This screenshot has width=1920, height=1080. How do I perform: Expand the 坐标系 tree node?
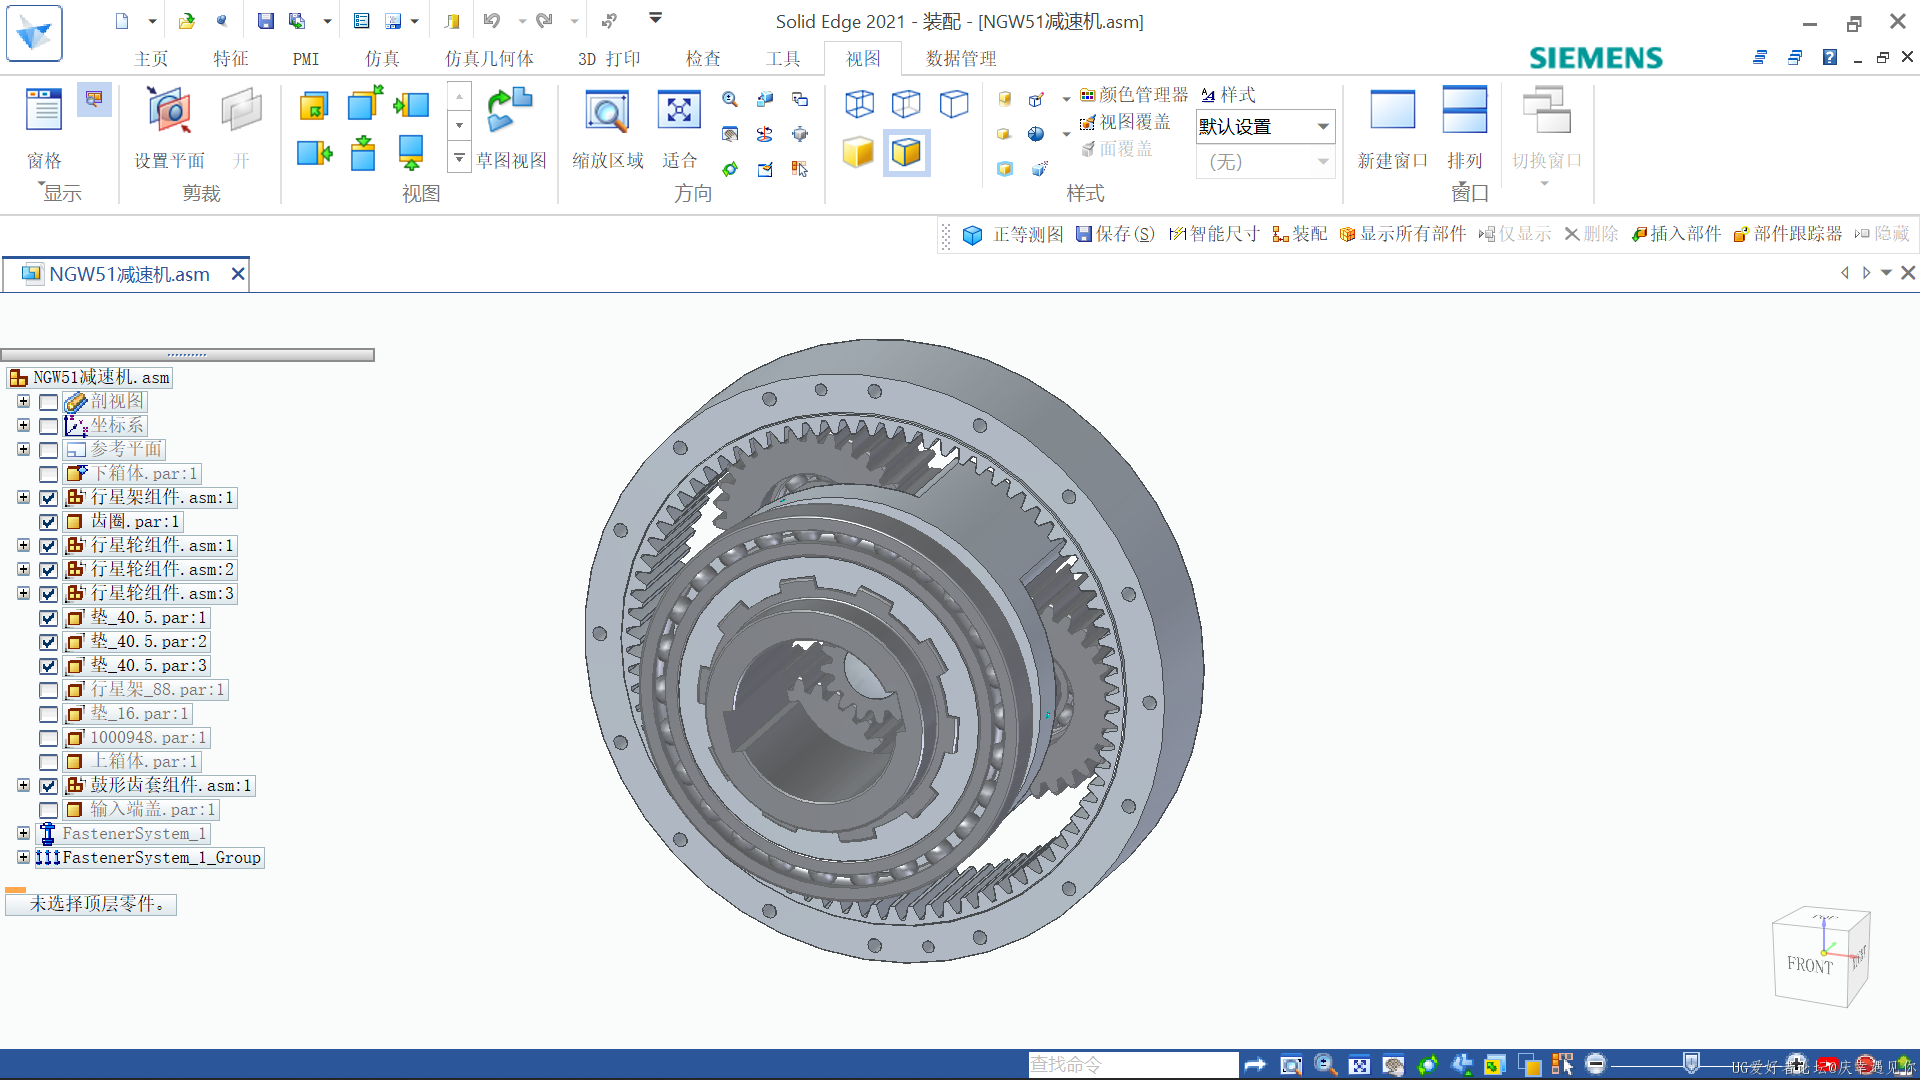pyautogui.click(x=23, y=425)
